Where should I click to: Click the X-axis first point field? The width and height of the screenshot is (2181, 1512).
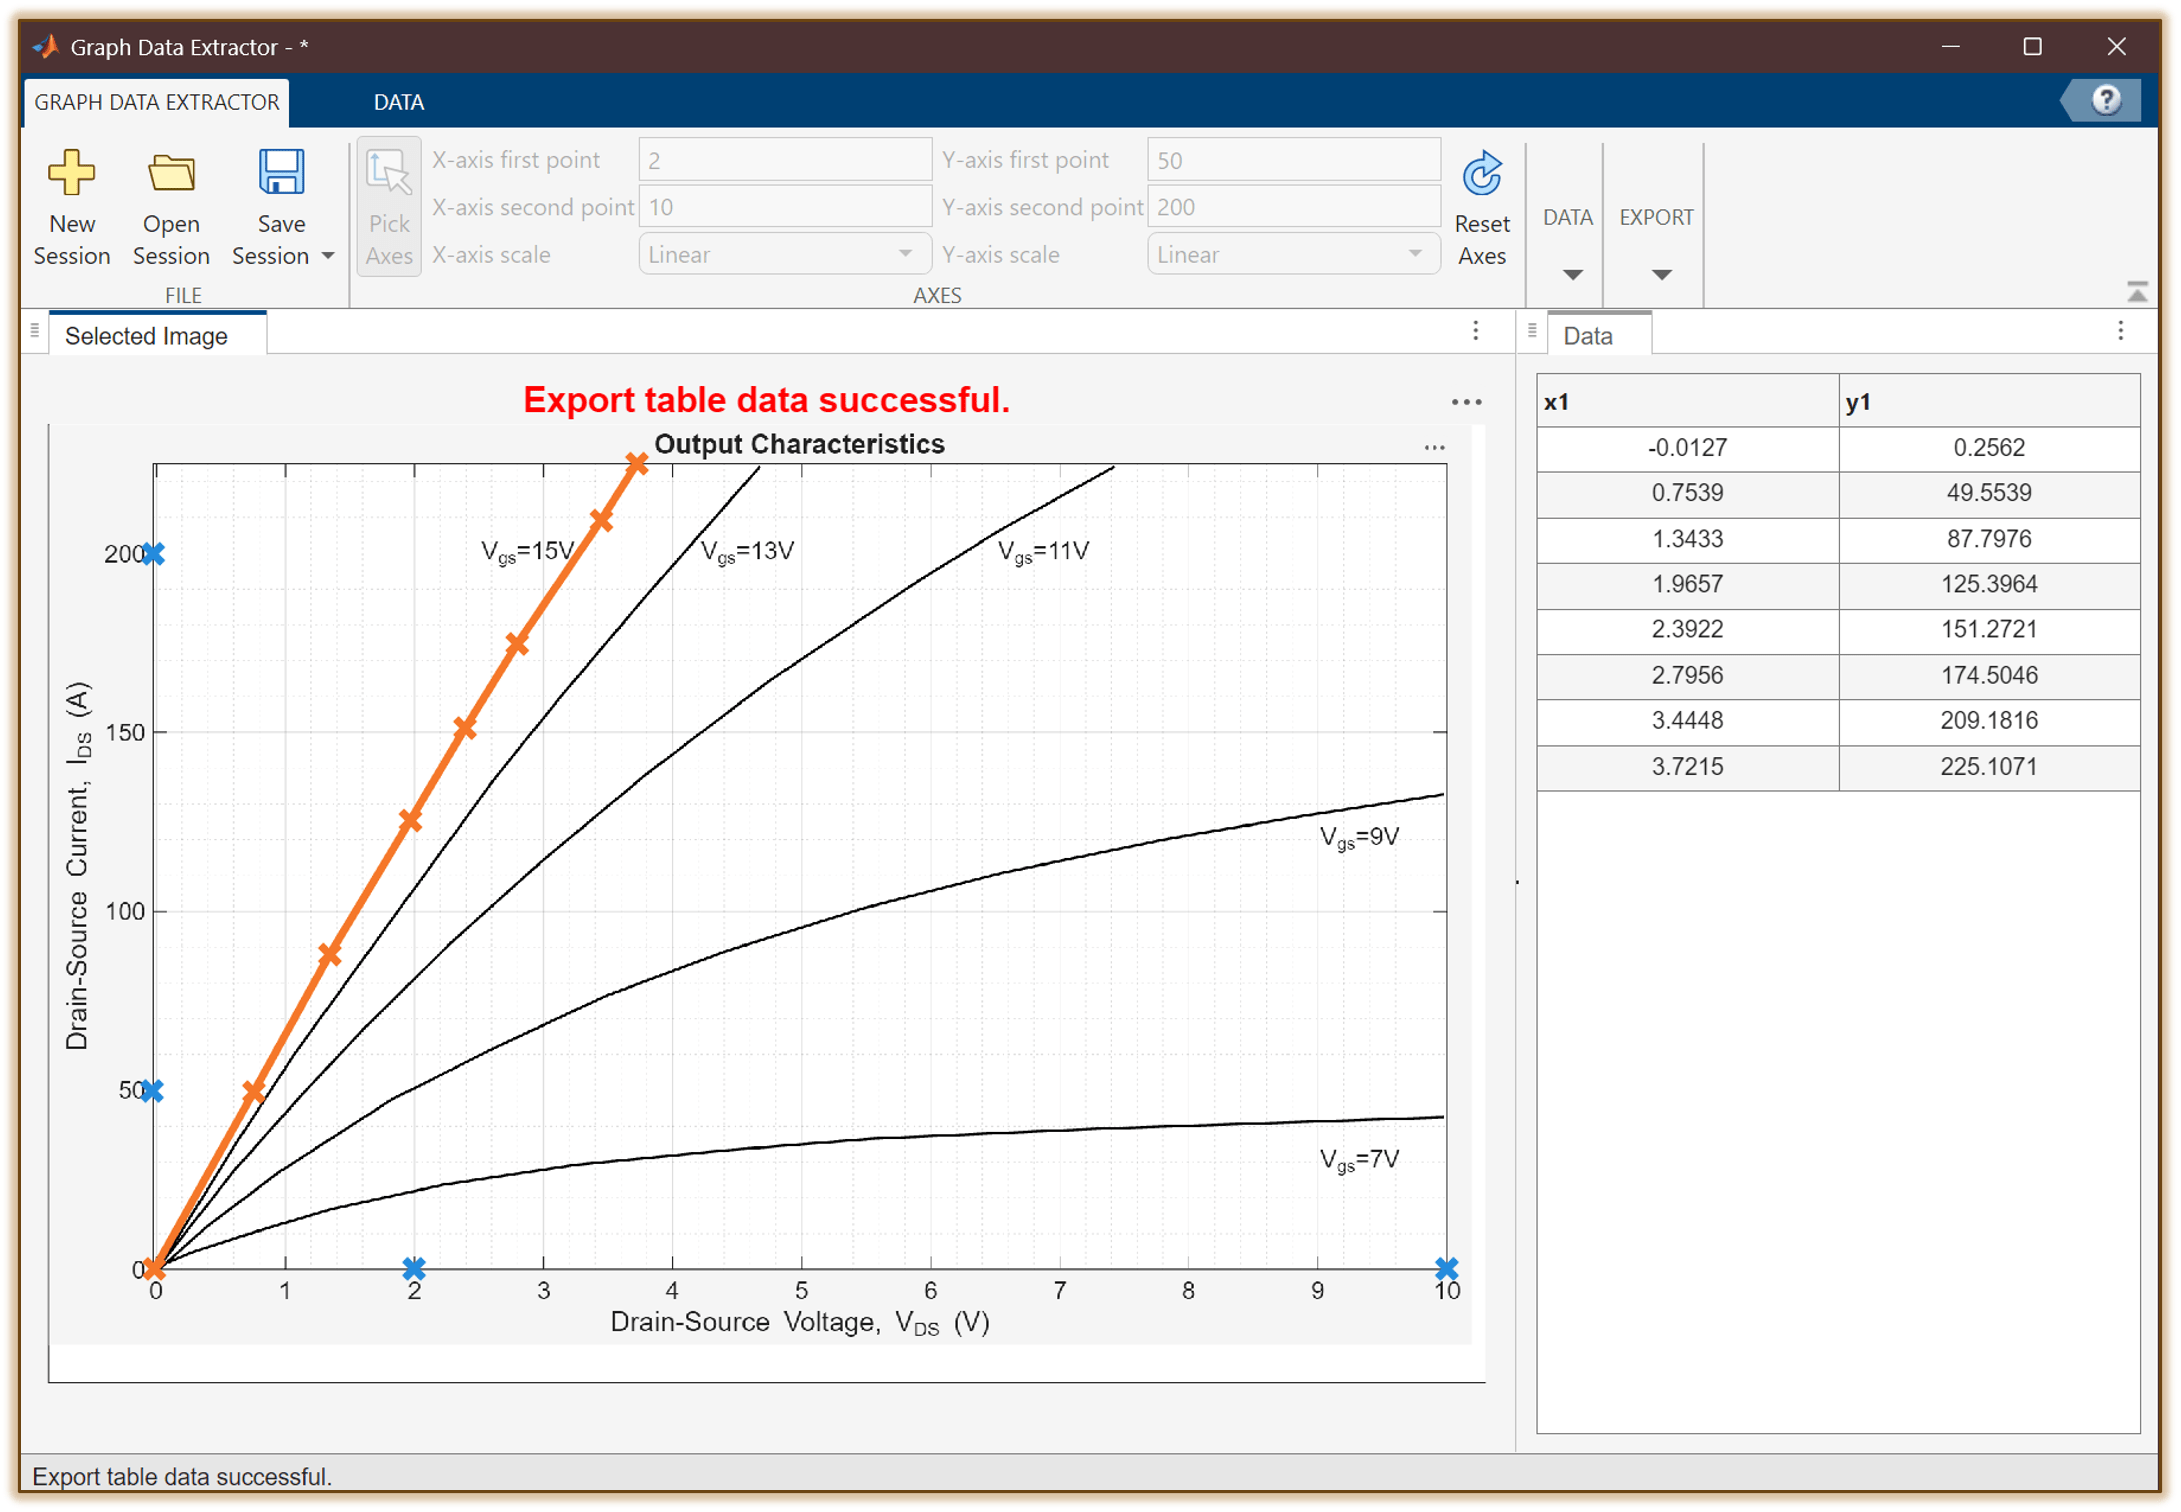tap(784, 160)
